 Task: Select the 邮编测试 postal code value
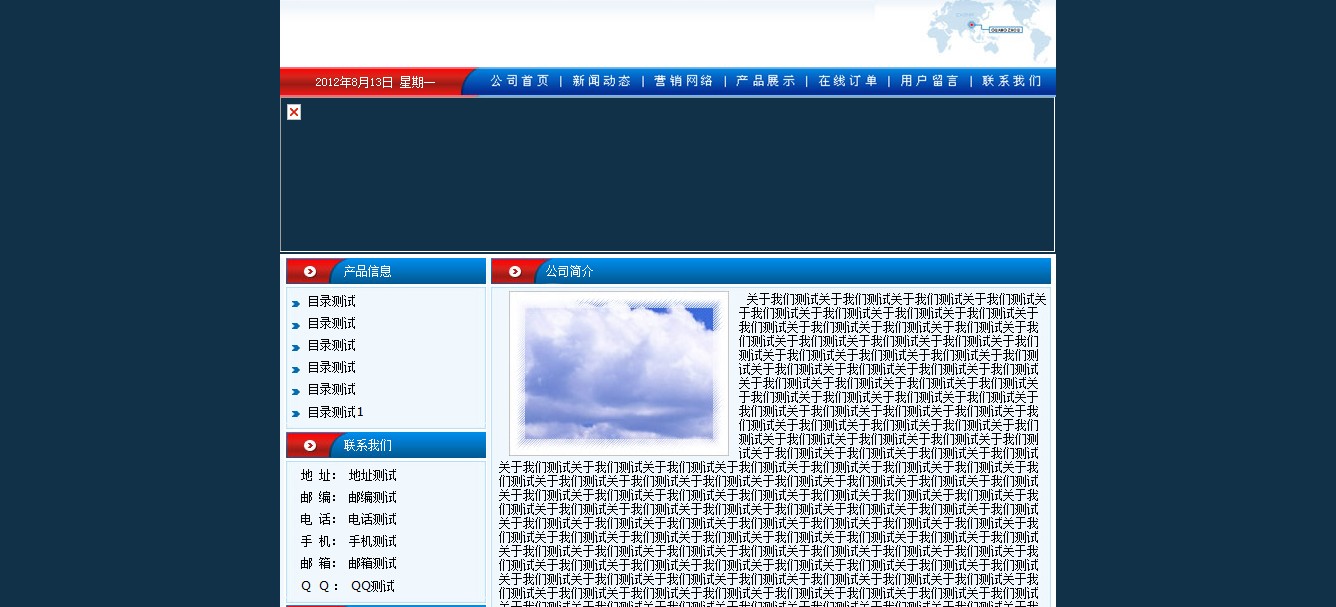tap(372, 497)
